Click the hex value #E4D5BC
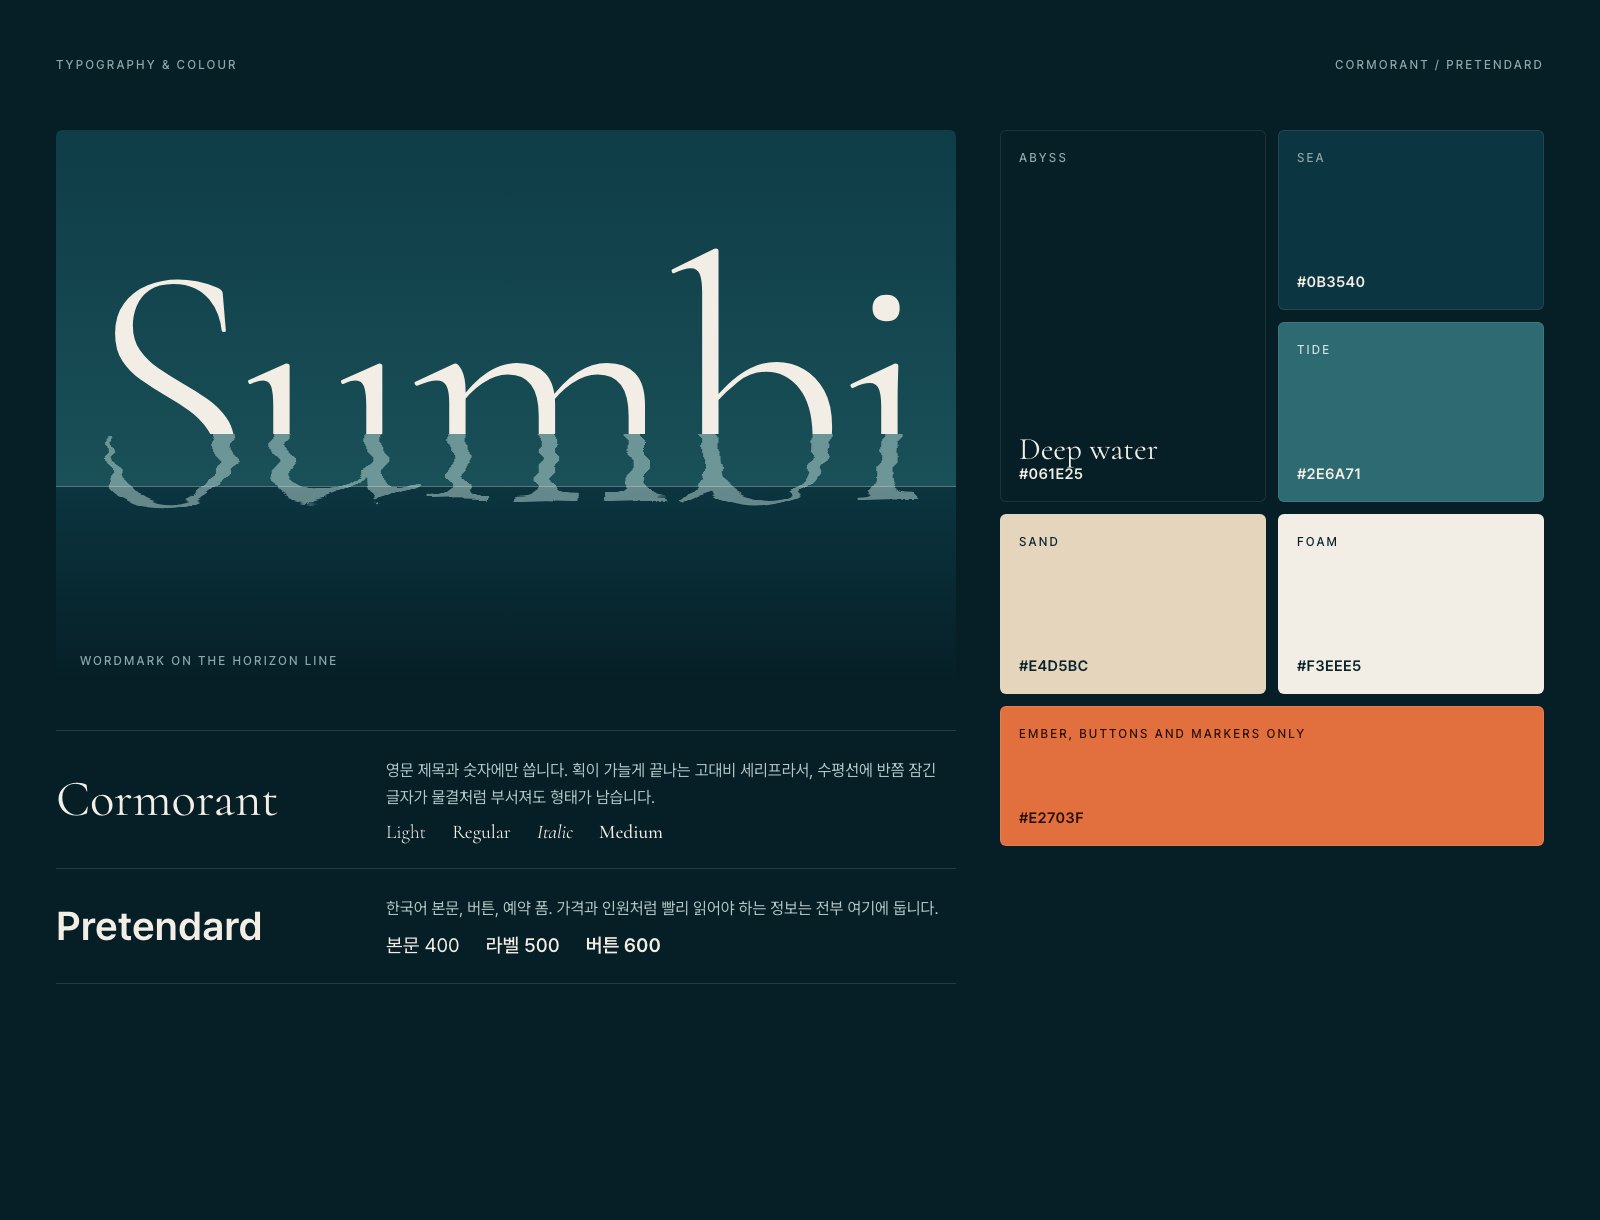This screenshot has height=1220, width=1600. (x=1053, y=666)
